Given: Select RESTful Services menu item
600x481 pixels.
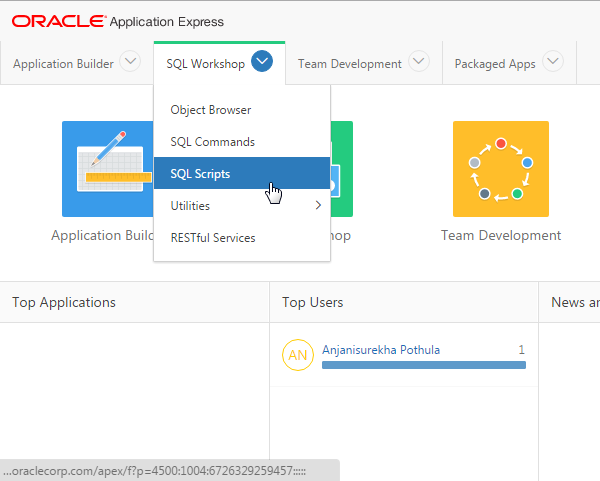Looking at the screenshot, I should 213,238.
